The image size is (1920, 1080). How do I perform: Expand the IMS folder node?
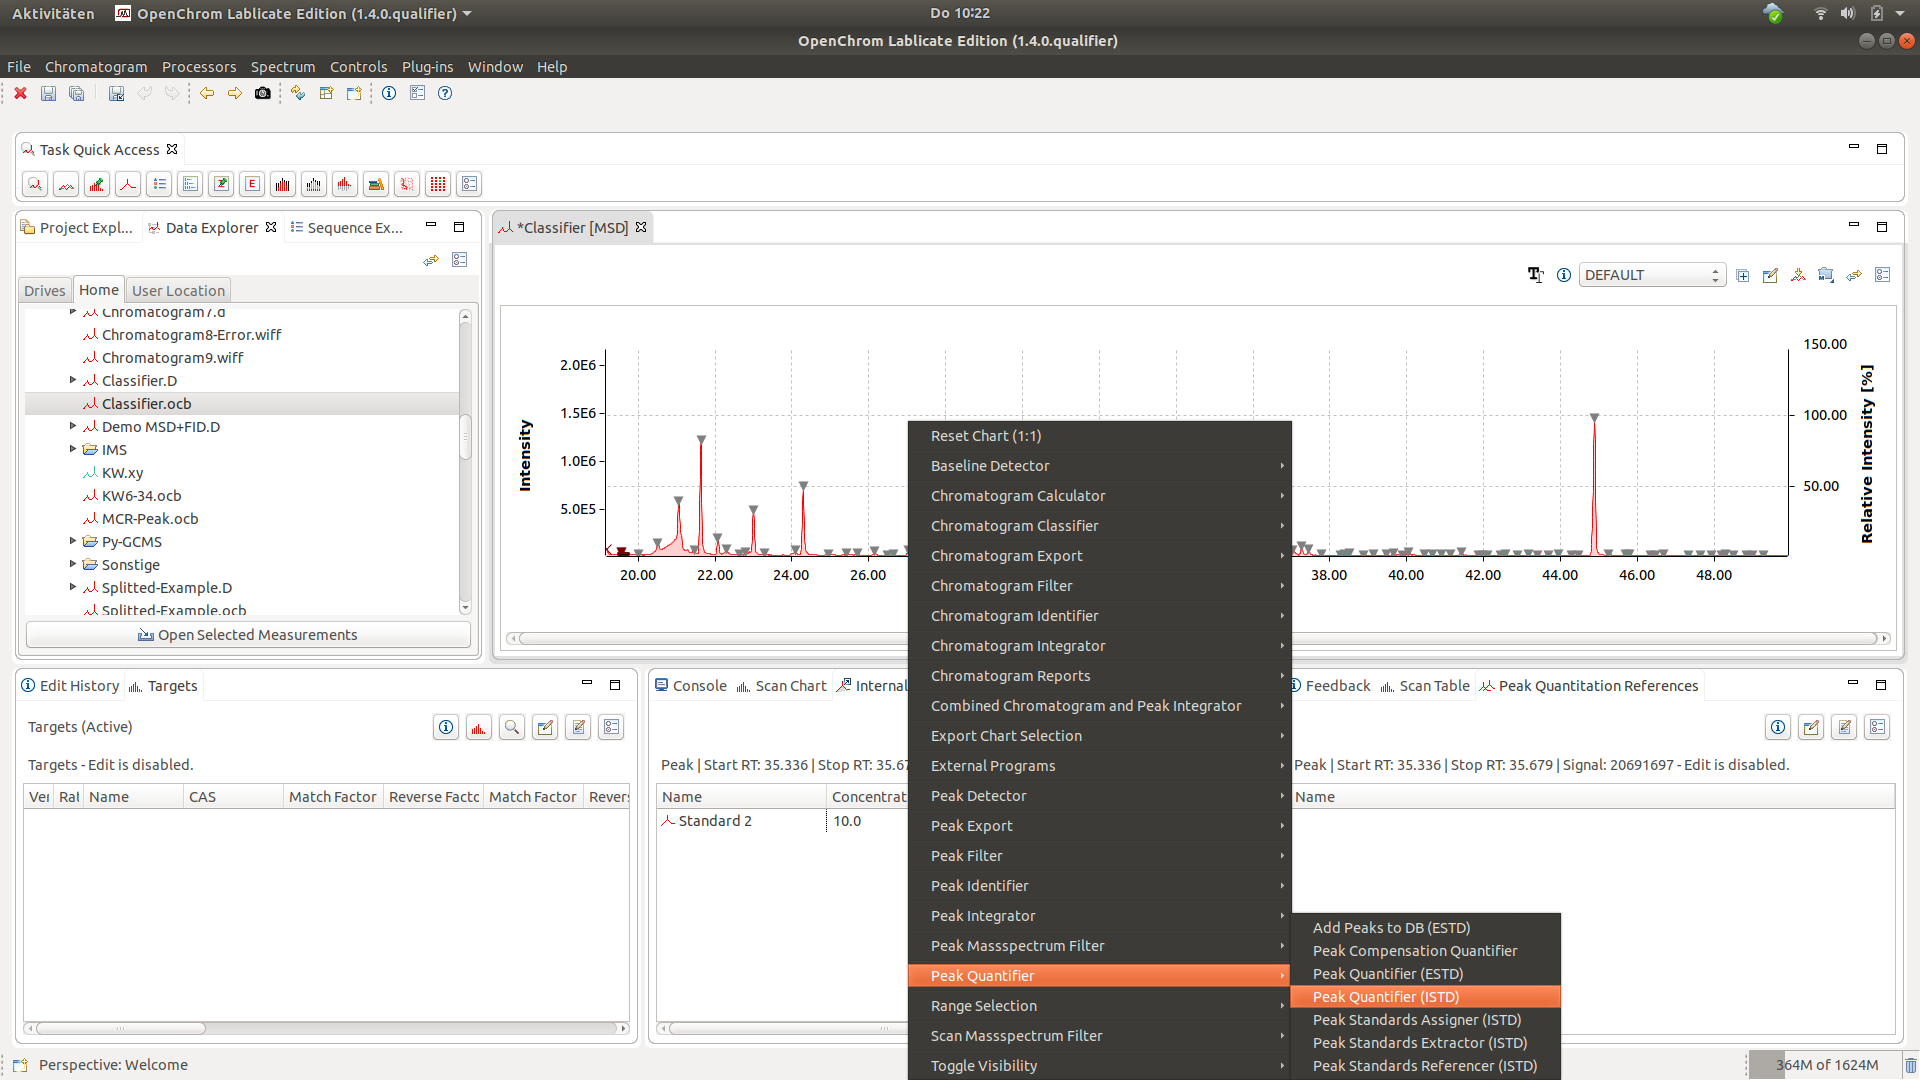click(73, 449)
